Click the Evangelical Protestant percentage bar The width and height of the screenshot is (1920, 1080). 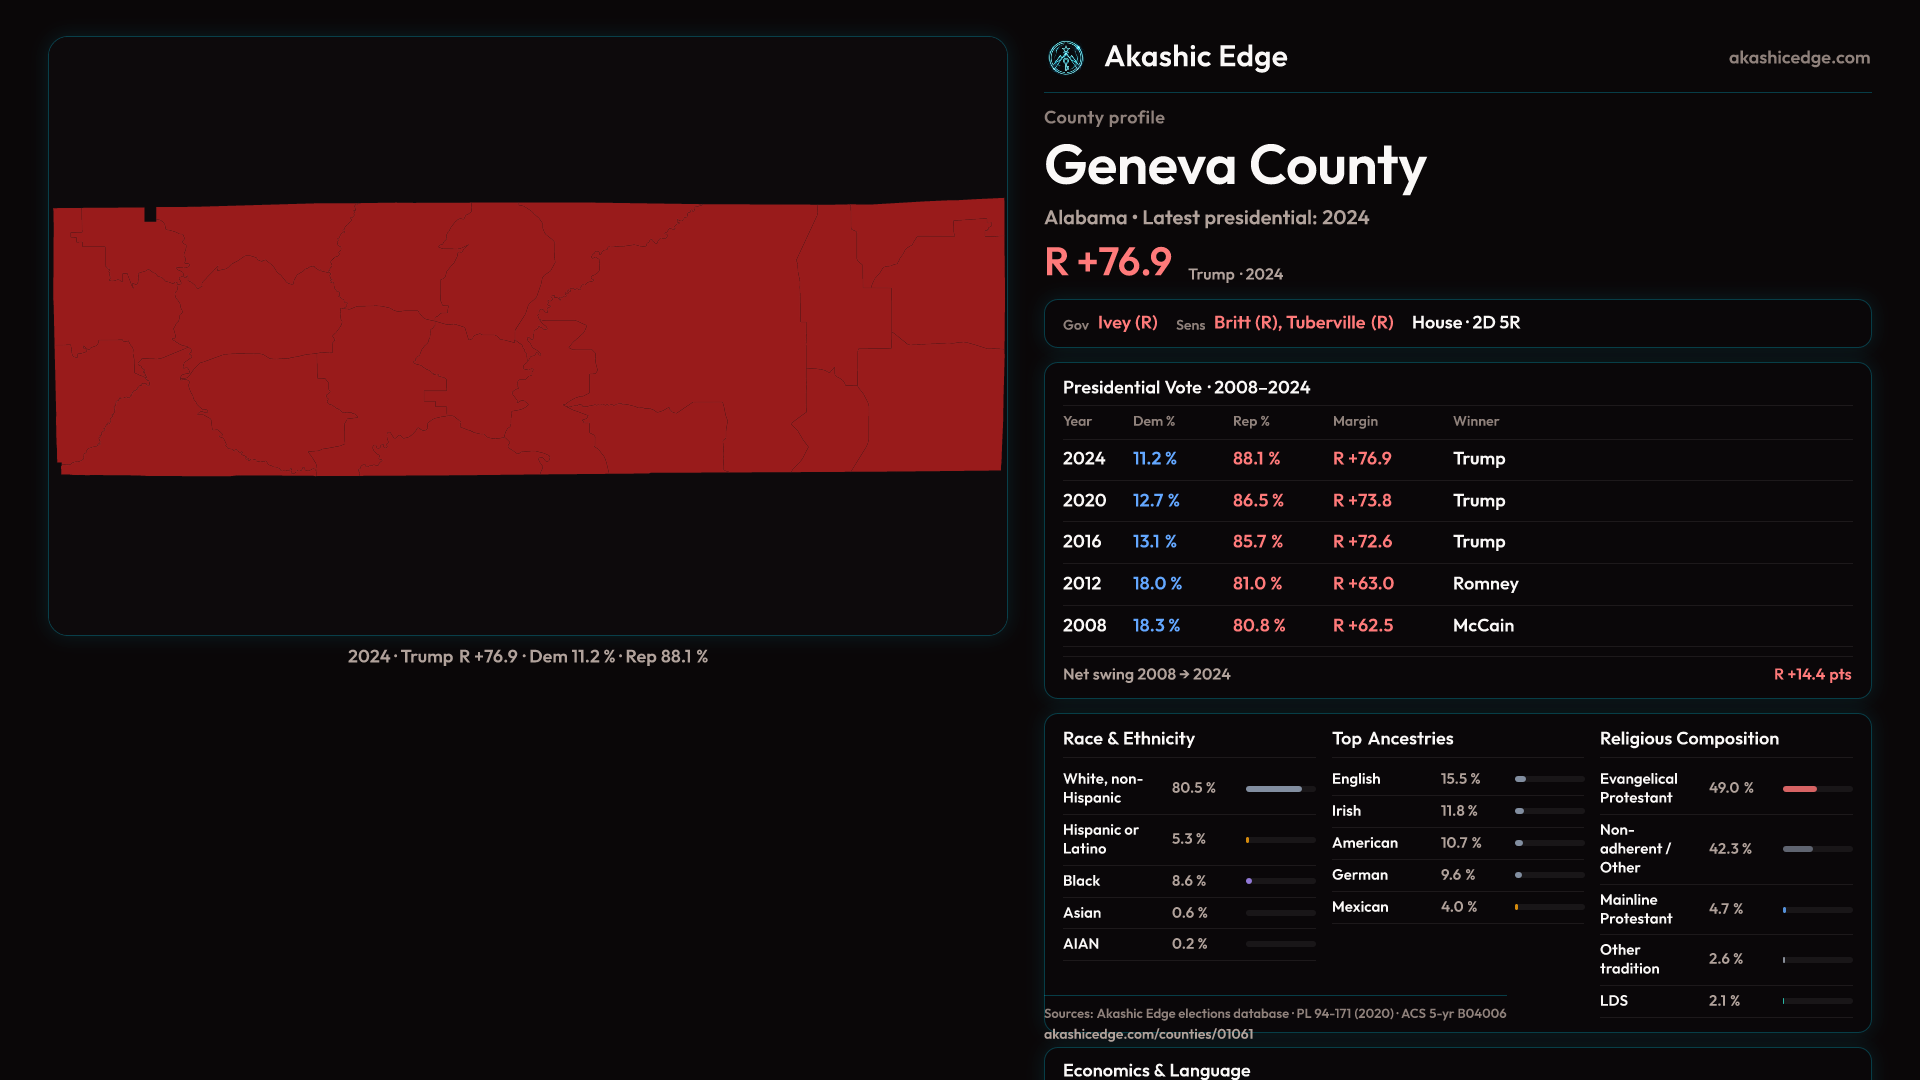coord(1816,789)
